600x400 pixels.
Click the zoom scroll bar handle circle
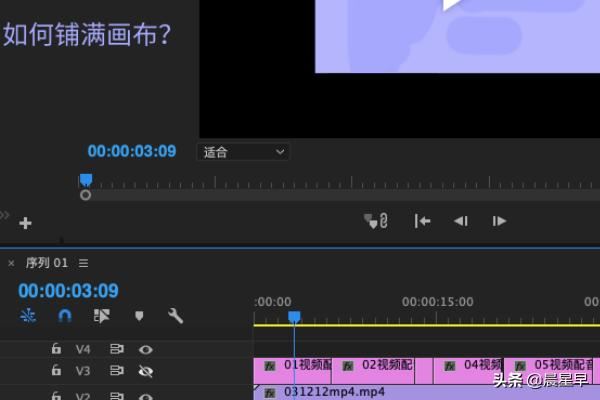pos(85,195)
